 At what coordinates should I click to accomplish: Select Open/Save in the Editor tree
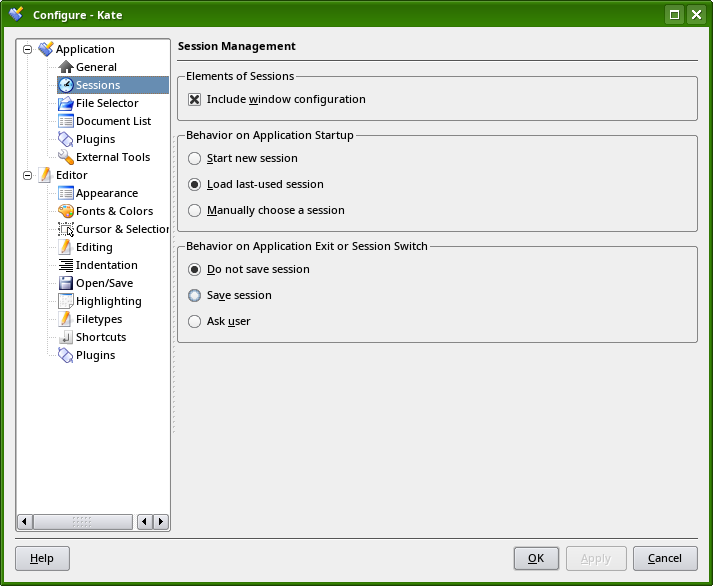coord(104,283)
